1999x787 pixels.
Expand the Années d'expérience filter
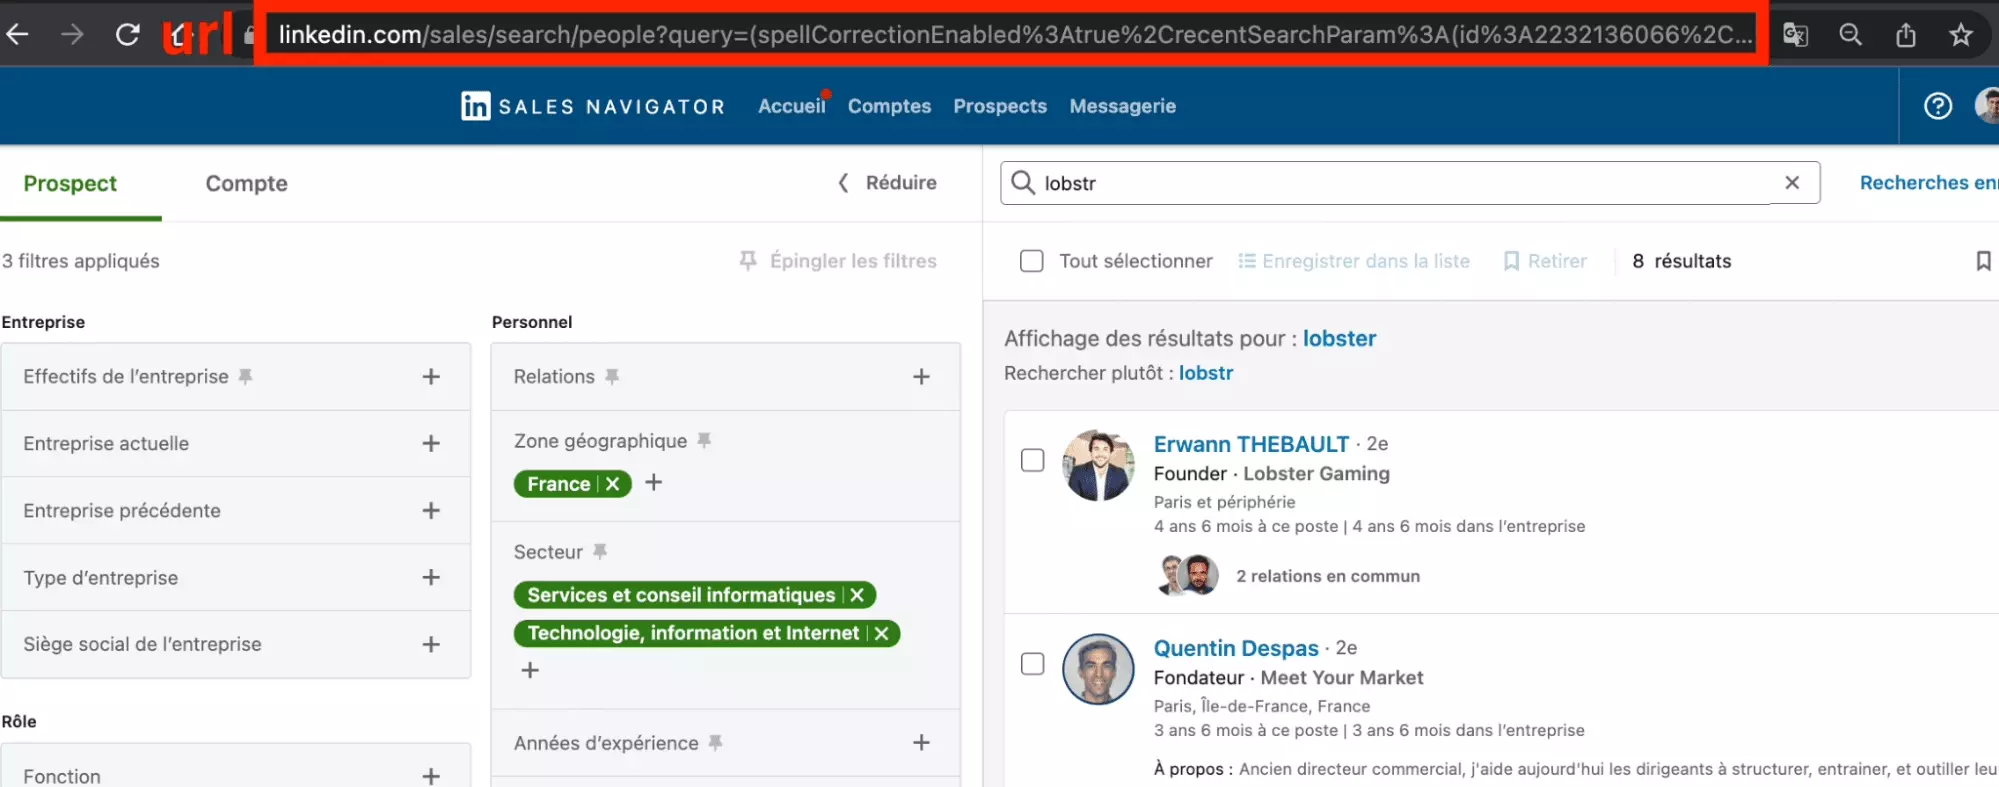coord(921,743)
